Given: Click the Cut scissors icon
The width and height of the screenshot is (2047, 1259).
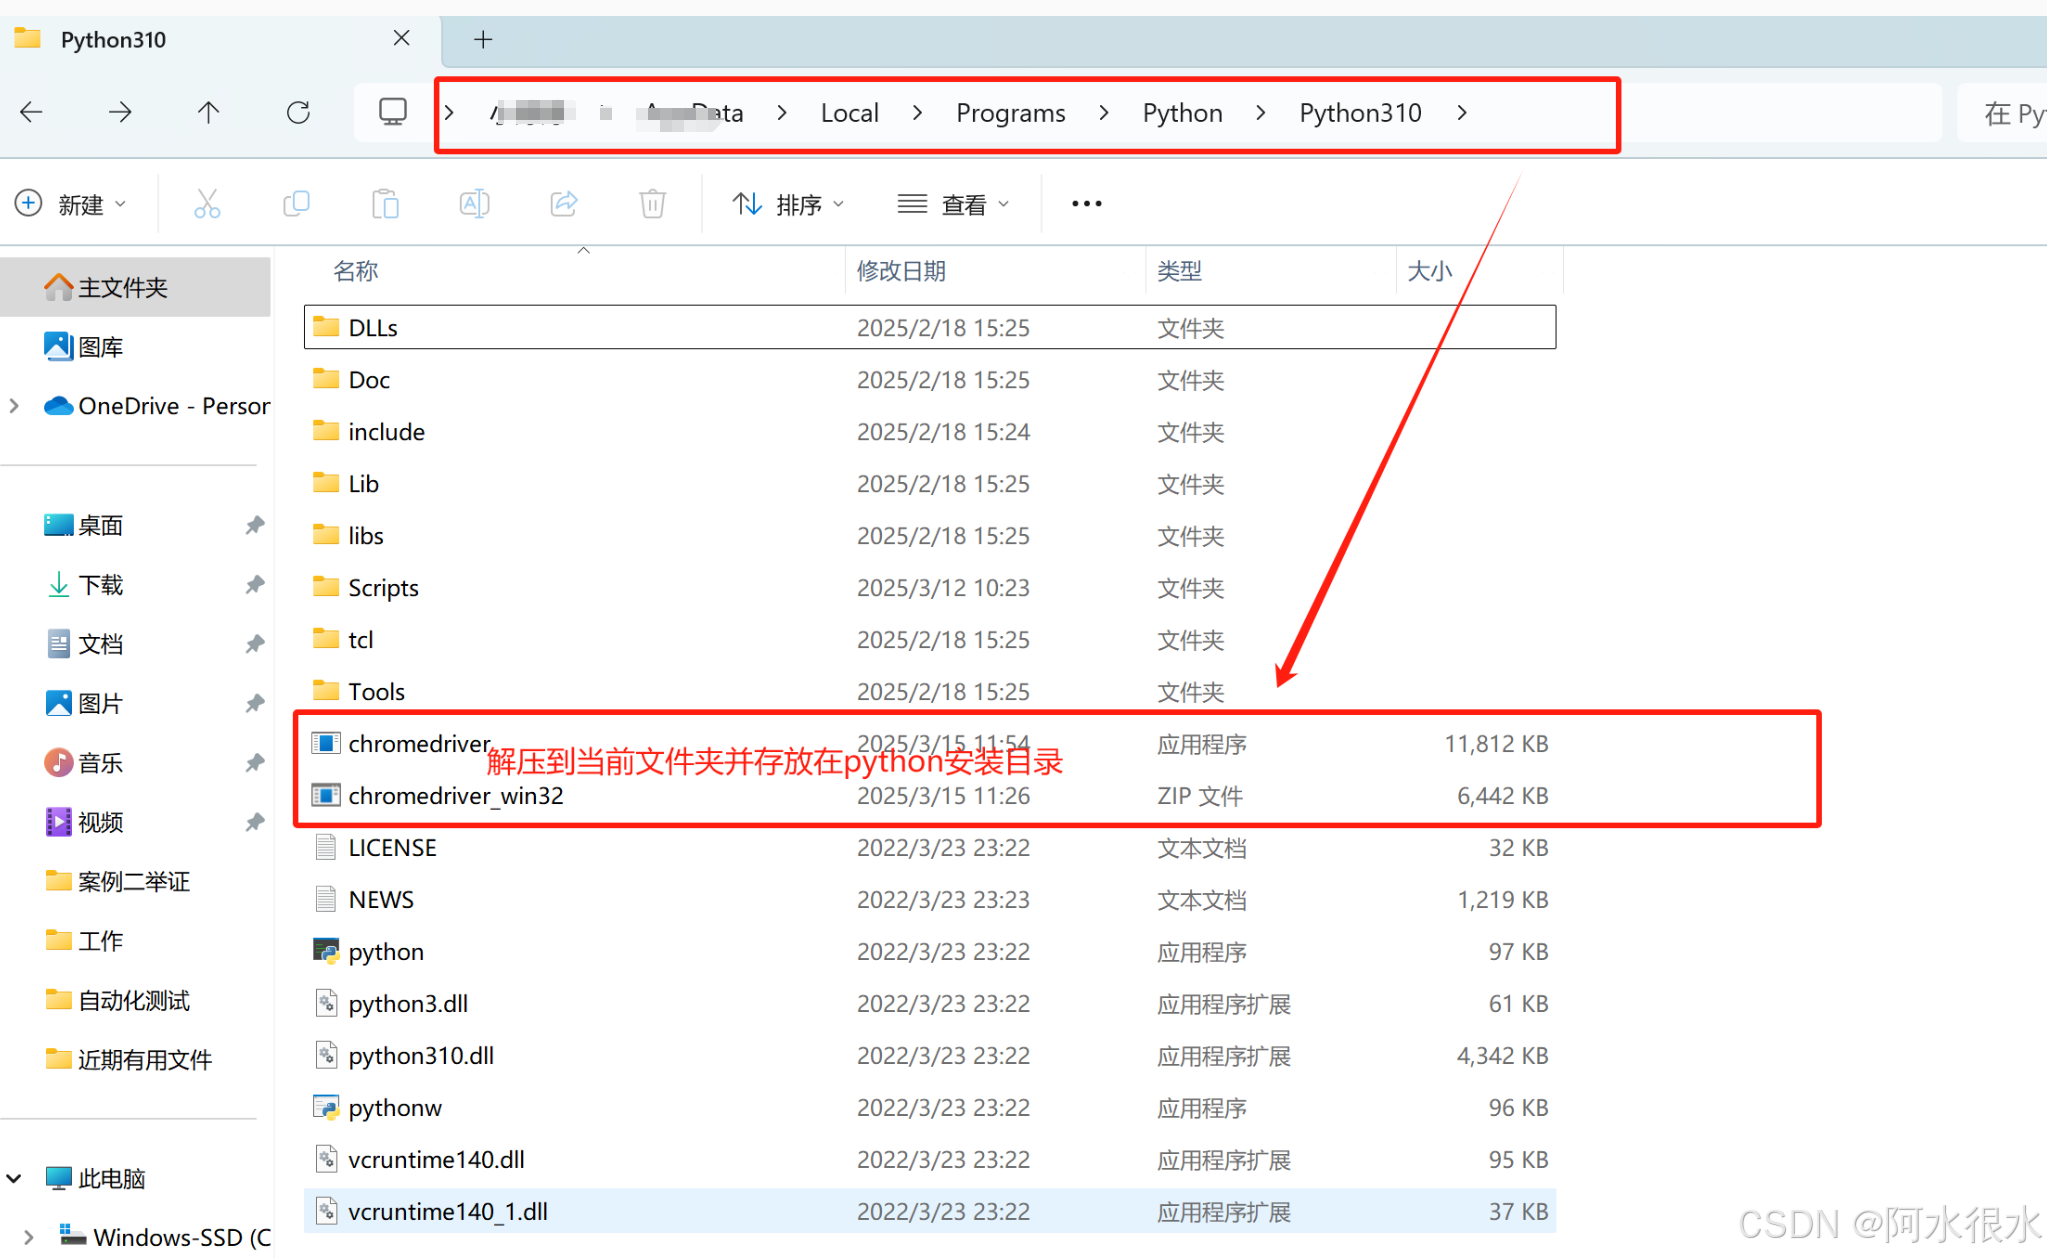Looking at the screenshot, I should 207,203.
